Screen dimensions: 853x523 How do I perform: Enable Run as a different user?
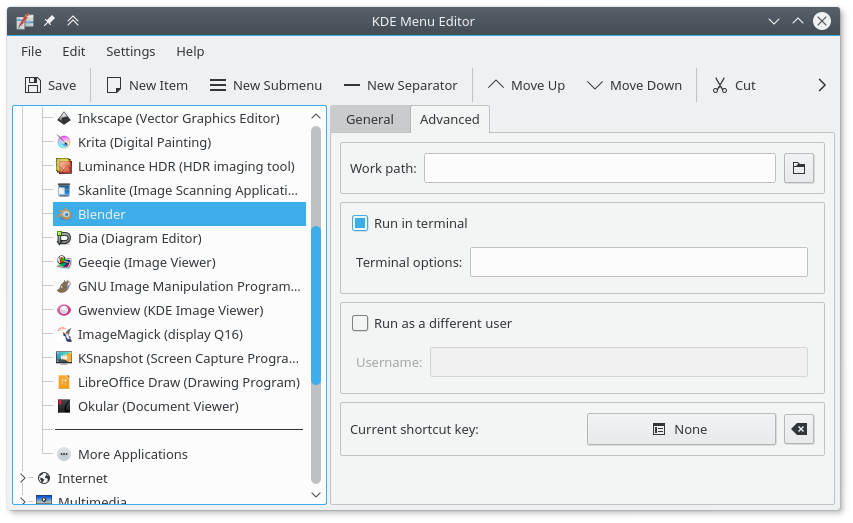[x=360, y=323]
